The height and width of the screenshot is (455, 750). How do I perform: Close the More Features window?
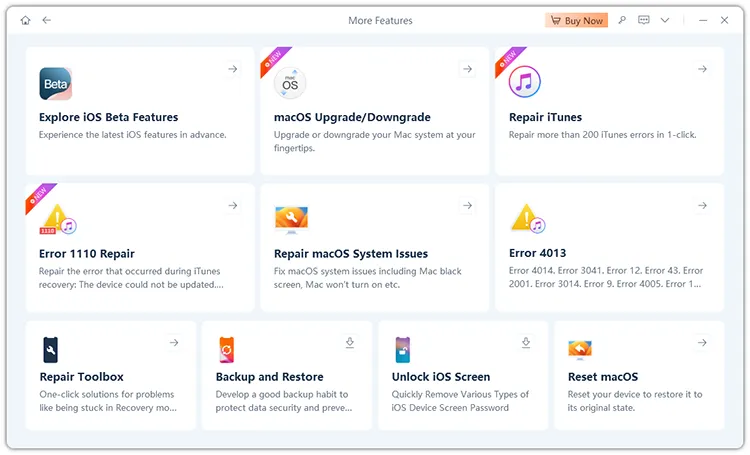[x=725, y=20]
